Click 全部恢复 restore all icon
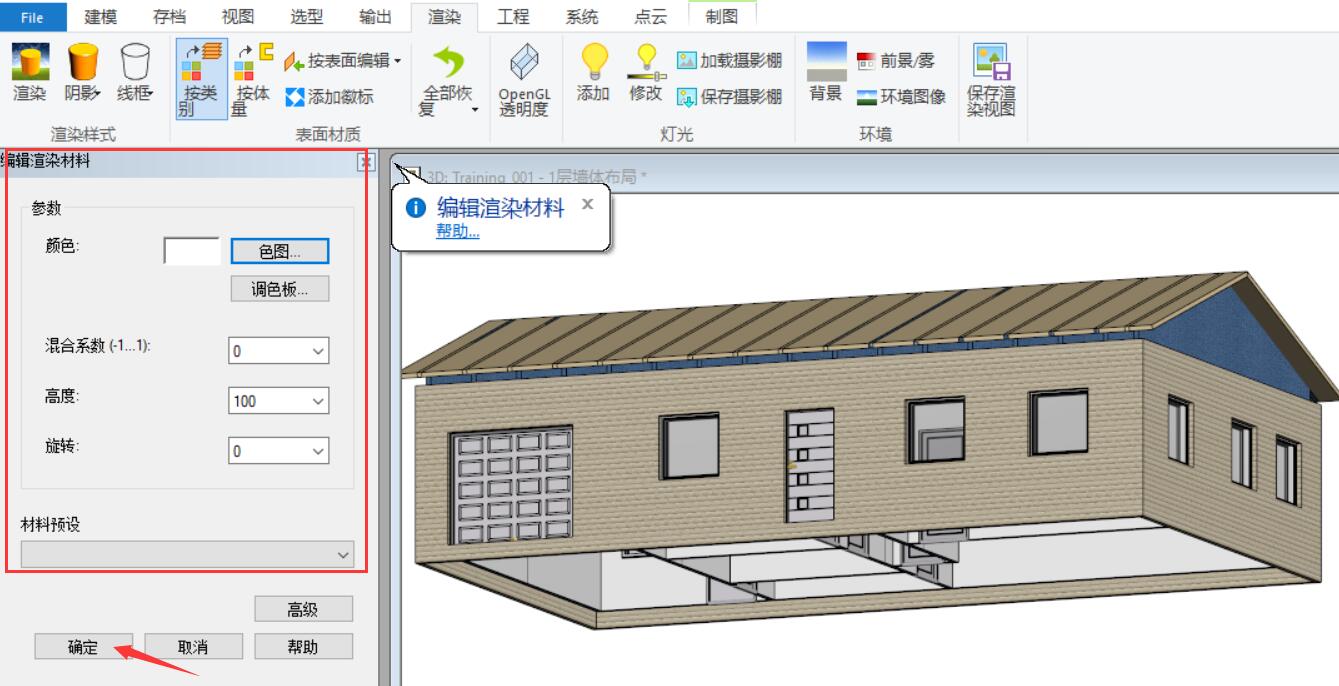 [x=448, y=63]
